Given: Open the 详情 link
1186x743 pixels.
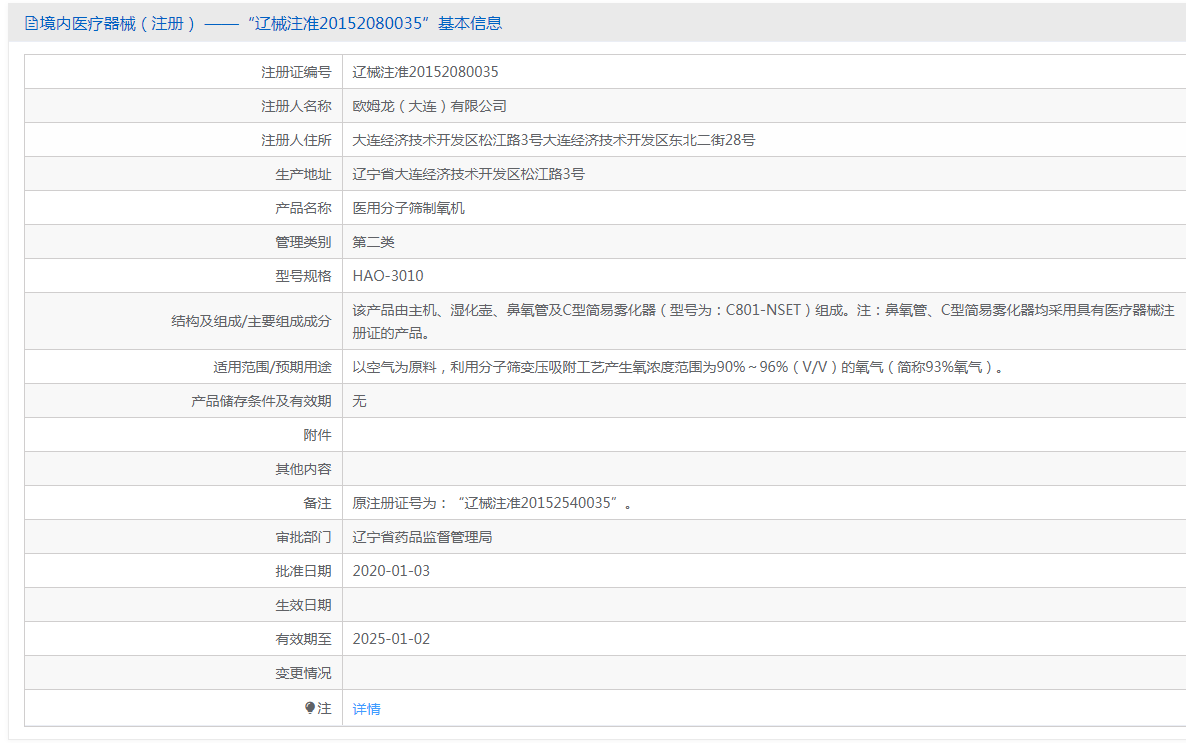Looking at the screenshot, I should pos(366,709).
